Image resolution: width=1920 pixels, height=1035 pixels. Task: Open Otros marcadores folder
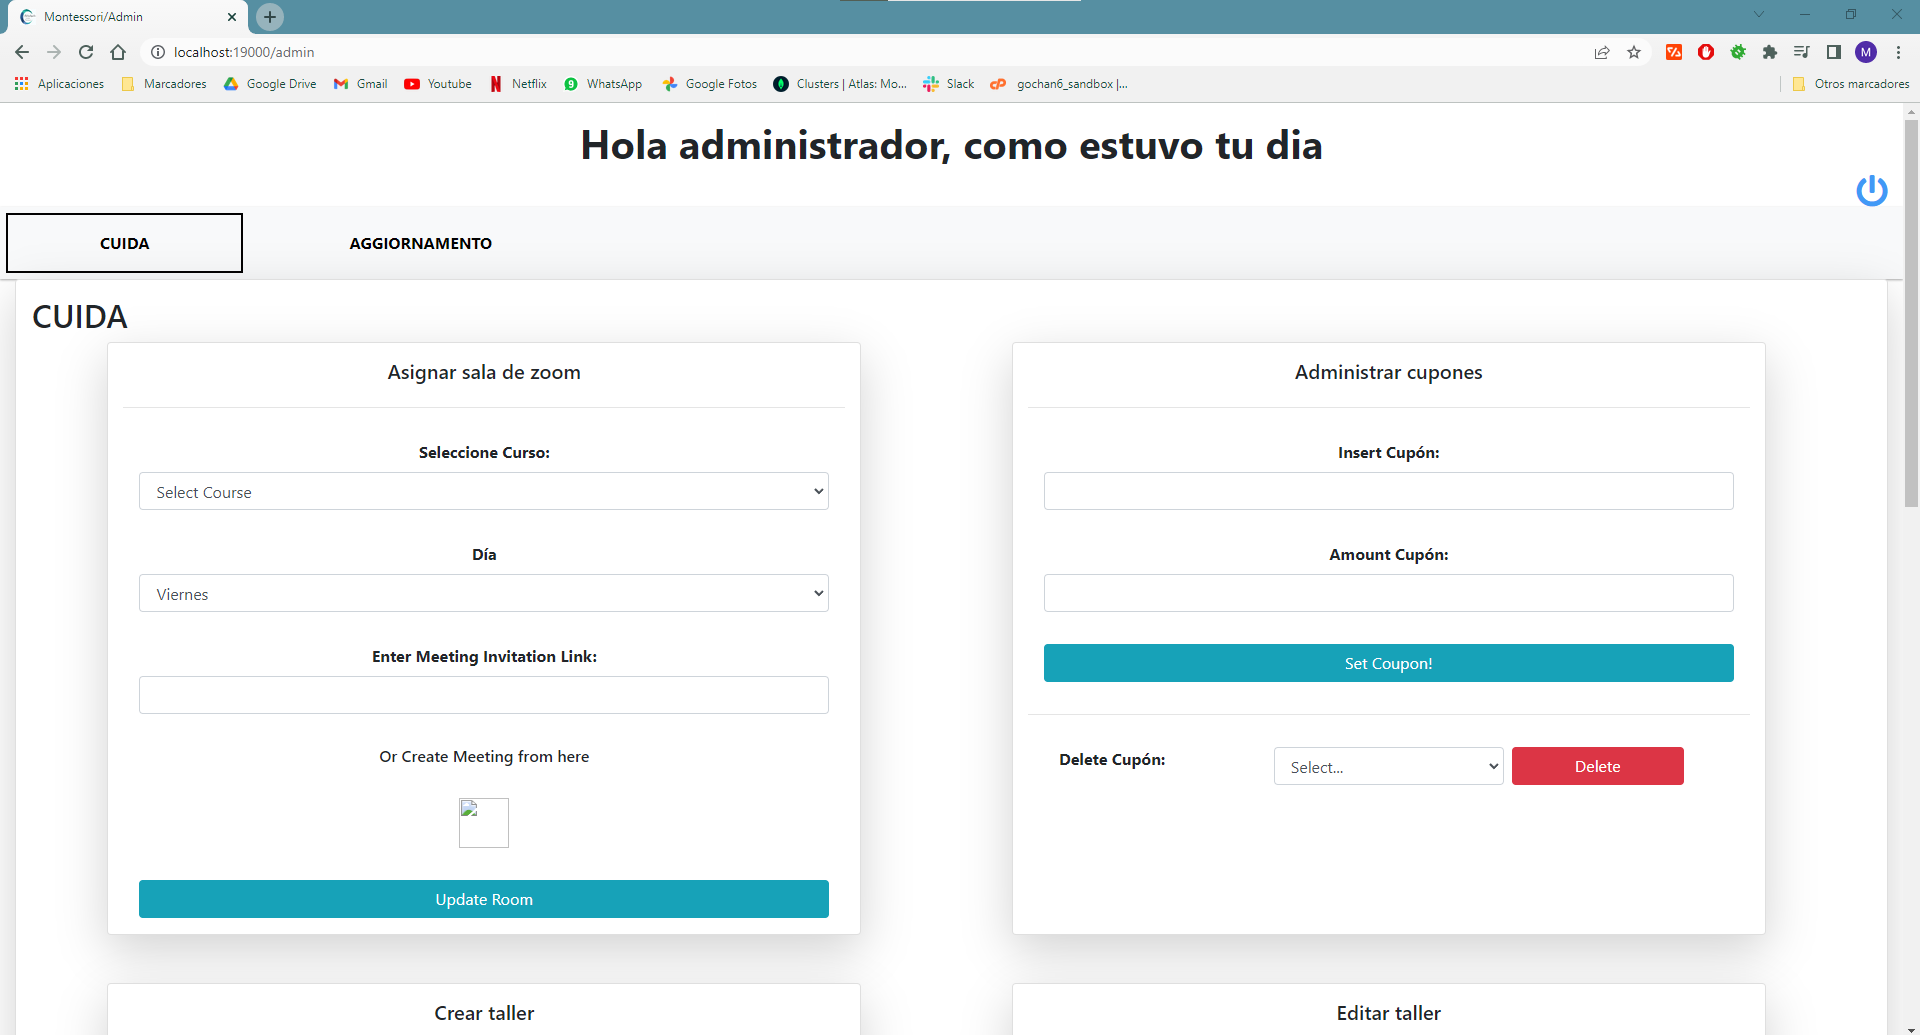pyautogui.click(x=1851, y=84)
